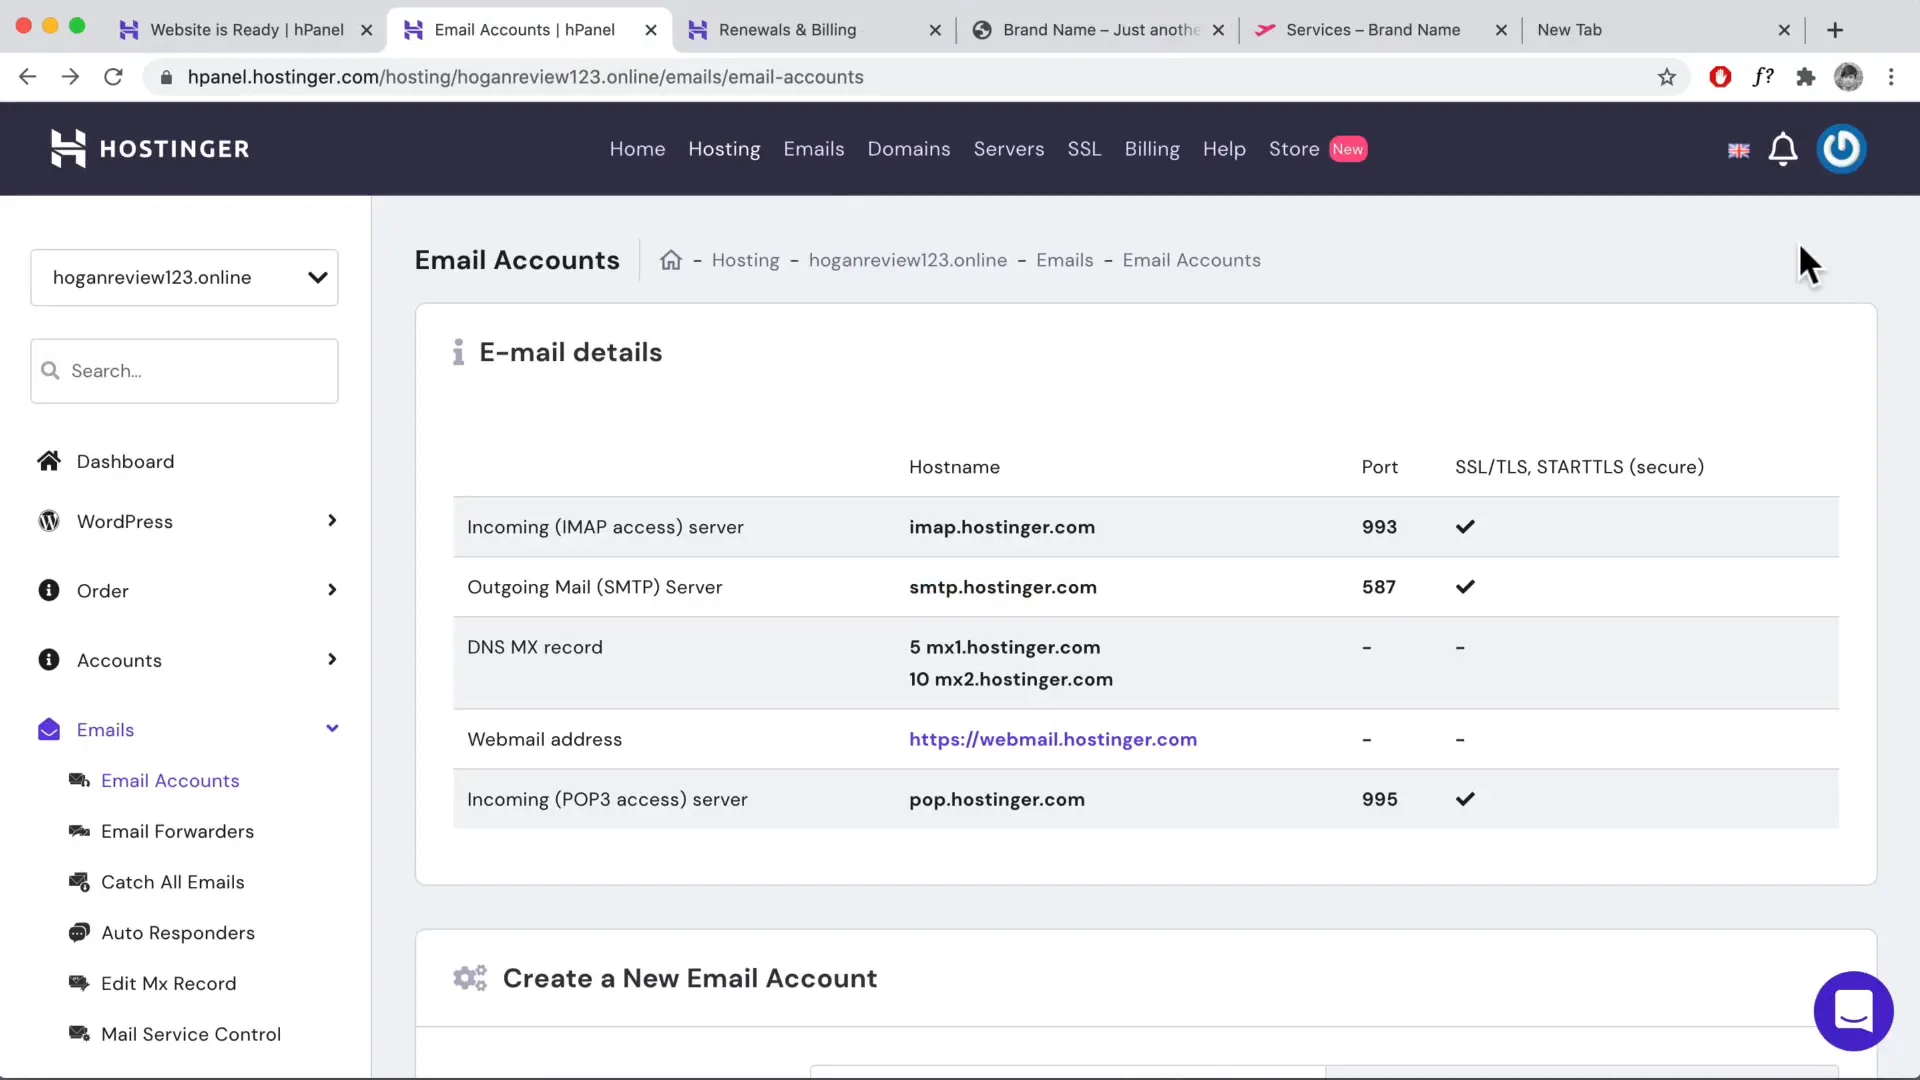1920x1080 pixels.
Task: Open Hosting in top navigation
Action: click(x=724, y=149)
